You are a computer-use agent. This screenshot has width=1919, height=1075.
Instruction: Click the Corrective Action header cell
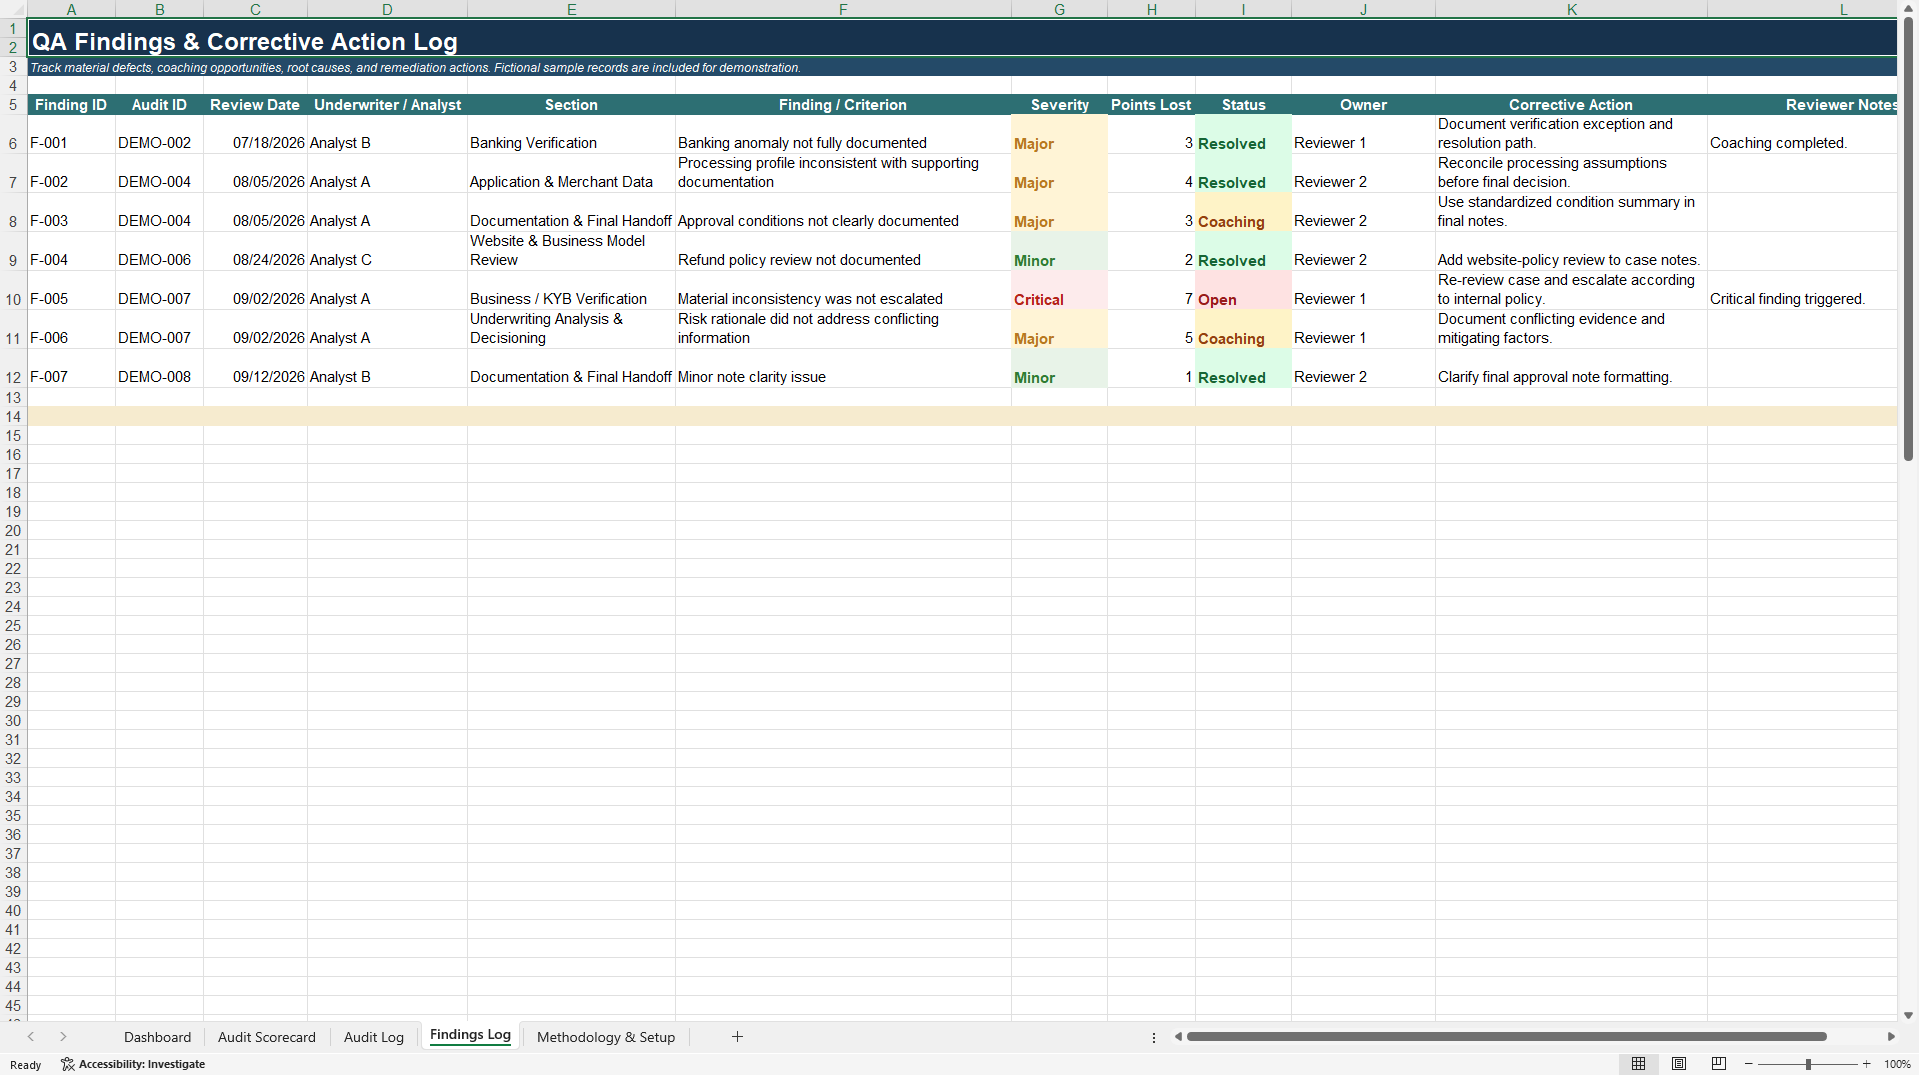[x=1571, y=105]
